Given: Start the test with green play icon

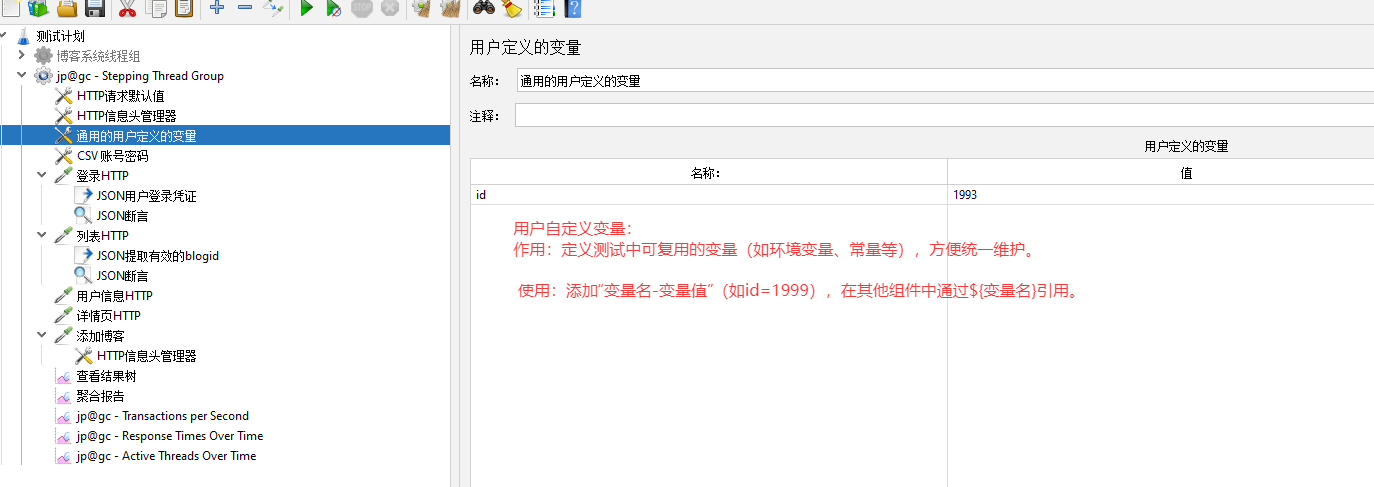Looking at the screenshot, I should (x=307, y=9).
